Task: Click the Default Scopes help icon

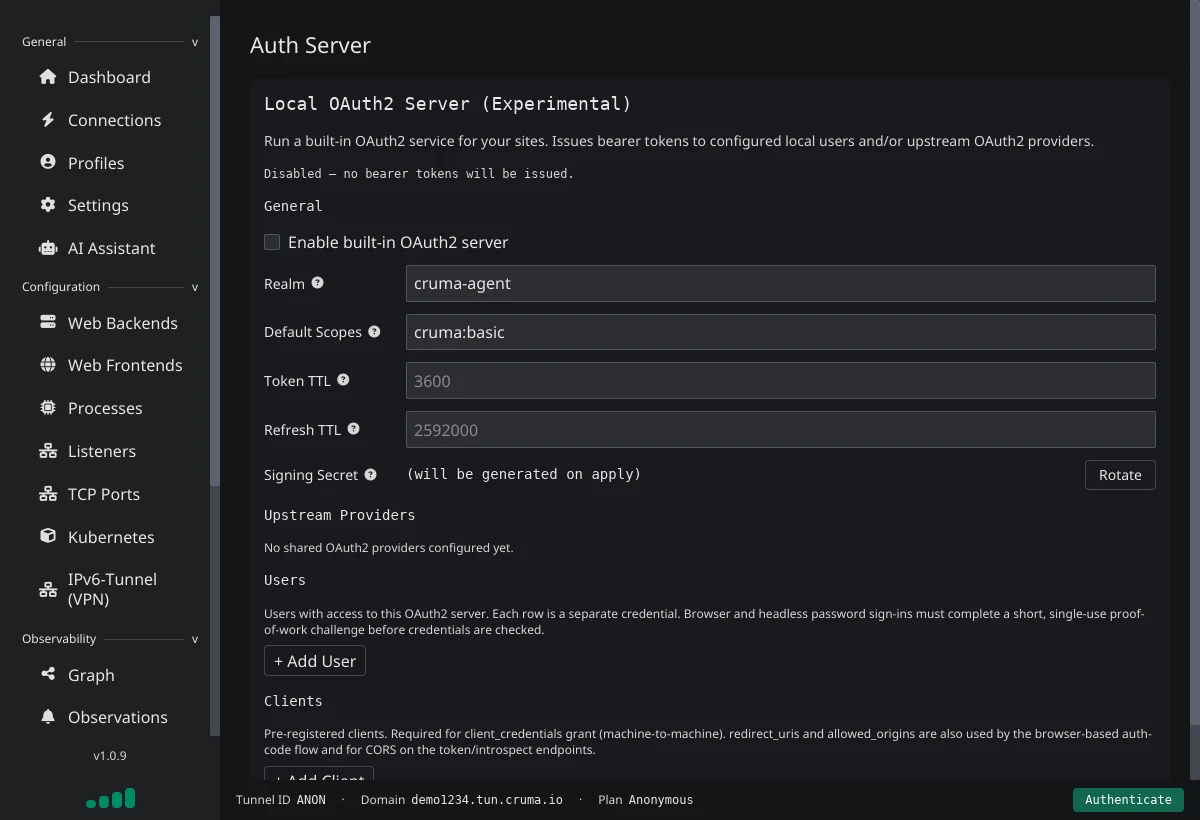Action: coord(374,331)
